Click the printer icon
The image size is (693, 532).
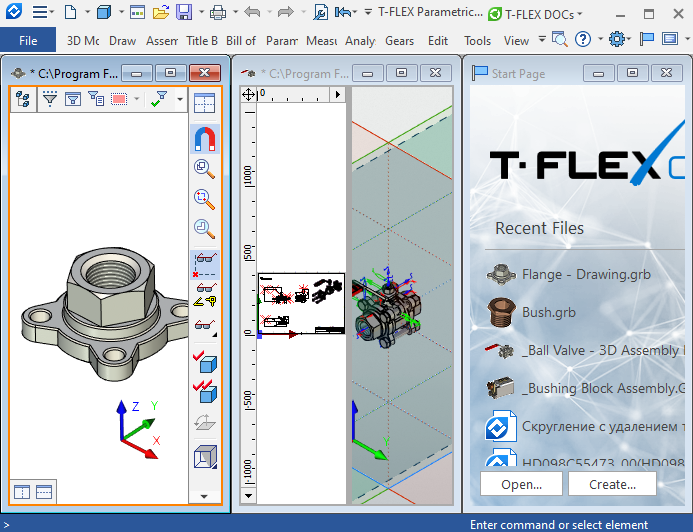[x=218, y=12]
